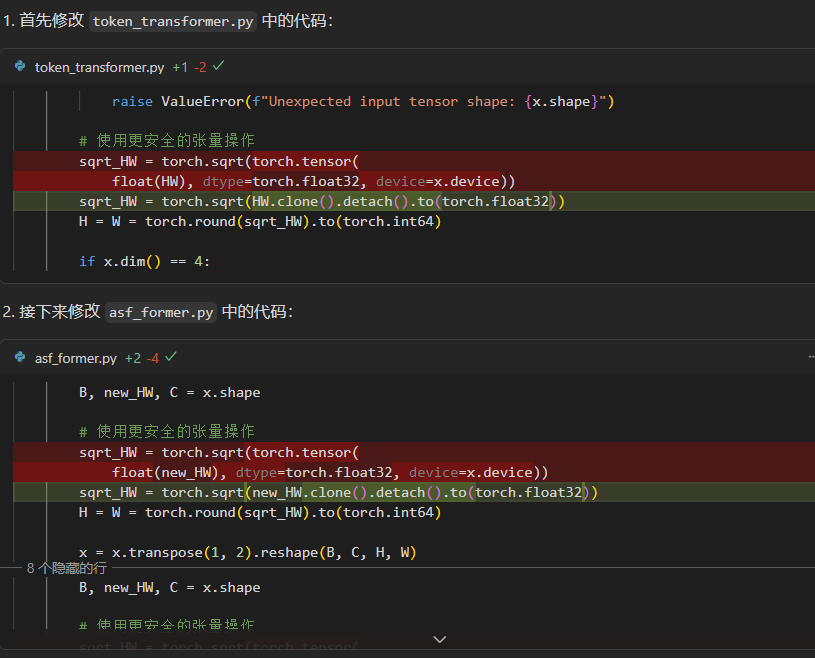Click the '+2' additions count on asf_former.py
Image resolution: width=815 pixels, height=658 pixels.
(133, 358)
